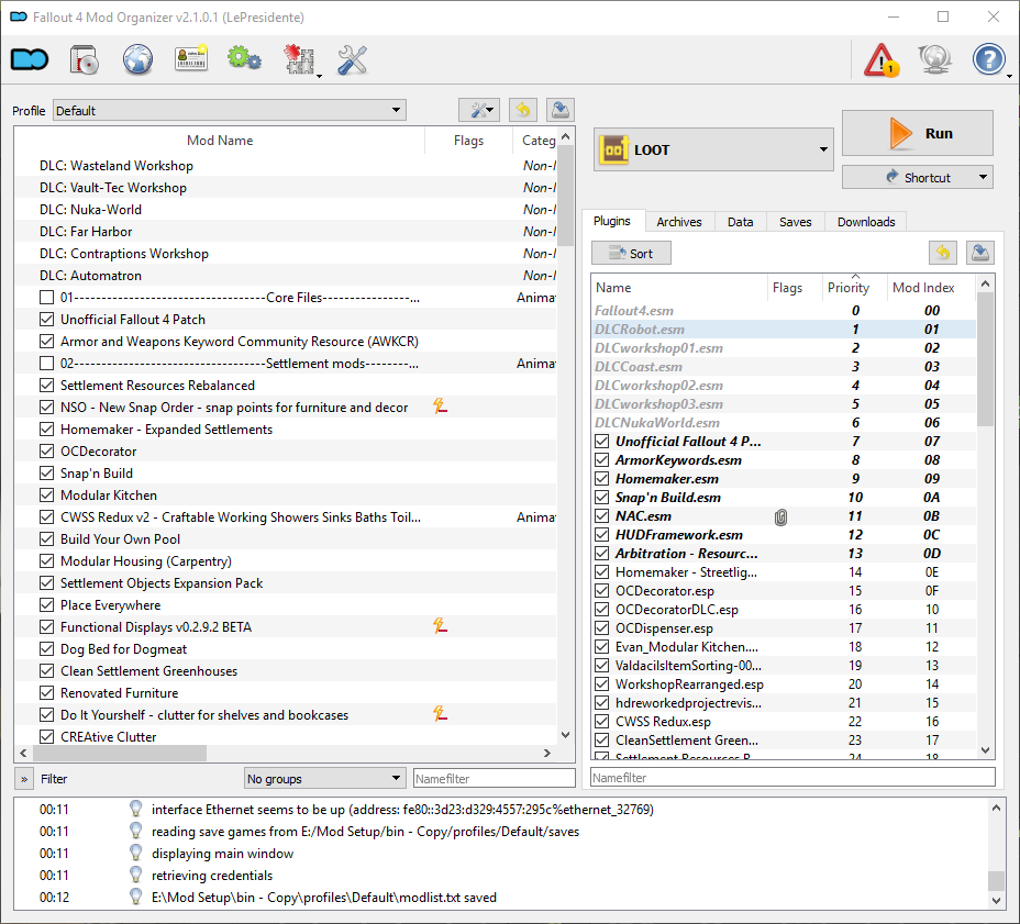Open the Shortcut dropdown arrow

point(983,177)
